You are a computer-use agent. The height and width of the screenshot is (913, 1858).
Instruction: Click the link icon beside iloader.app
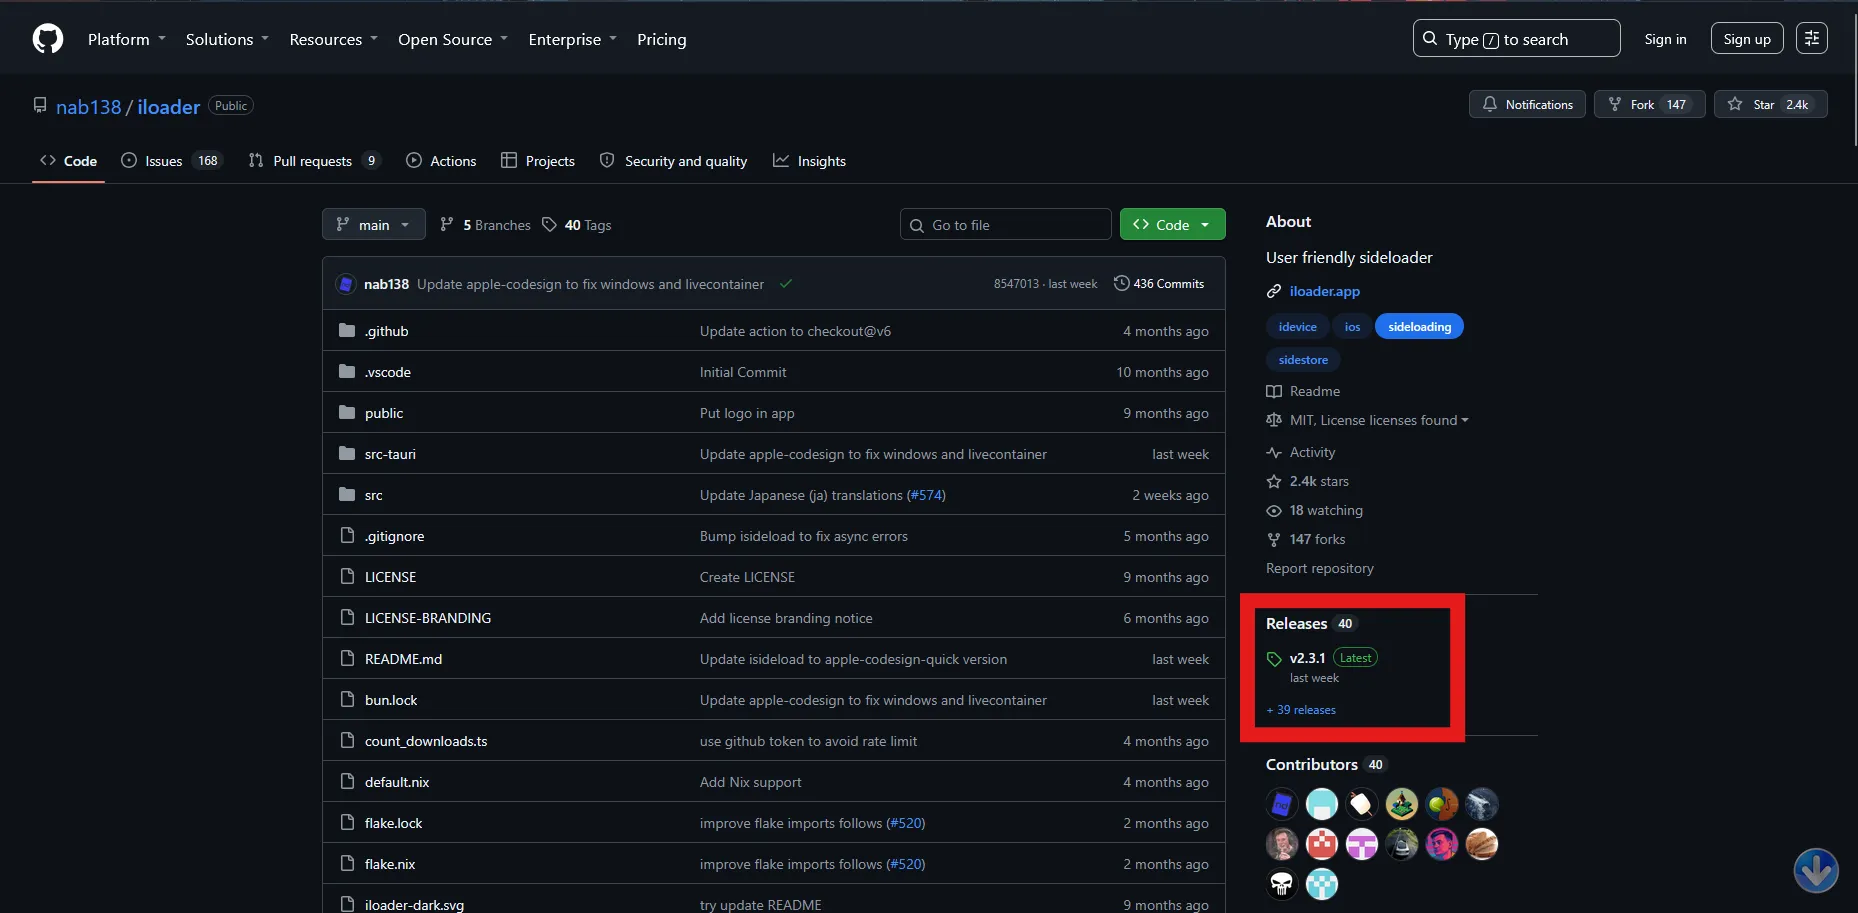1274,291
